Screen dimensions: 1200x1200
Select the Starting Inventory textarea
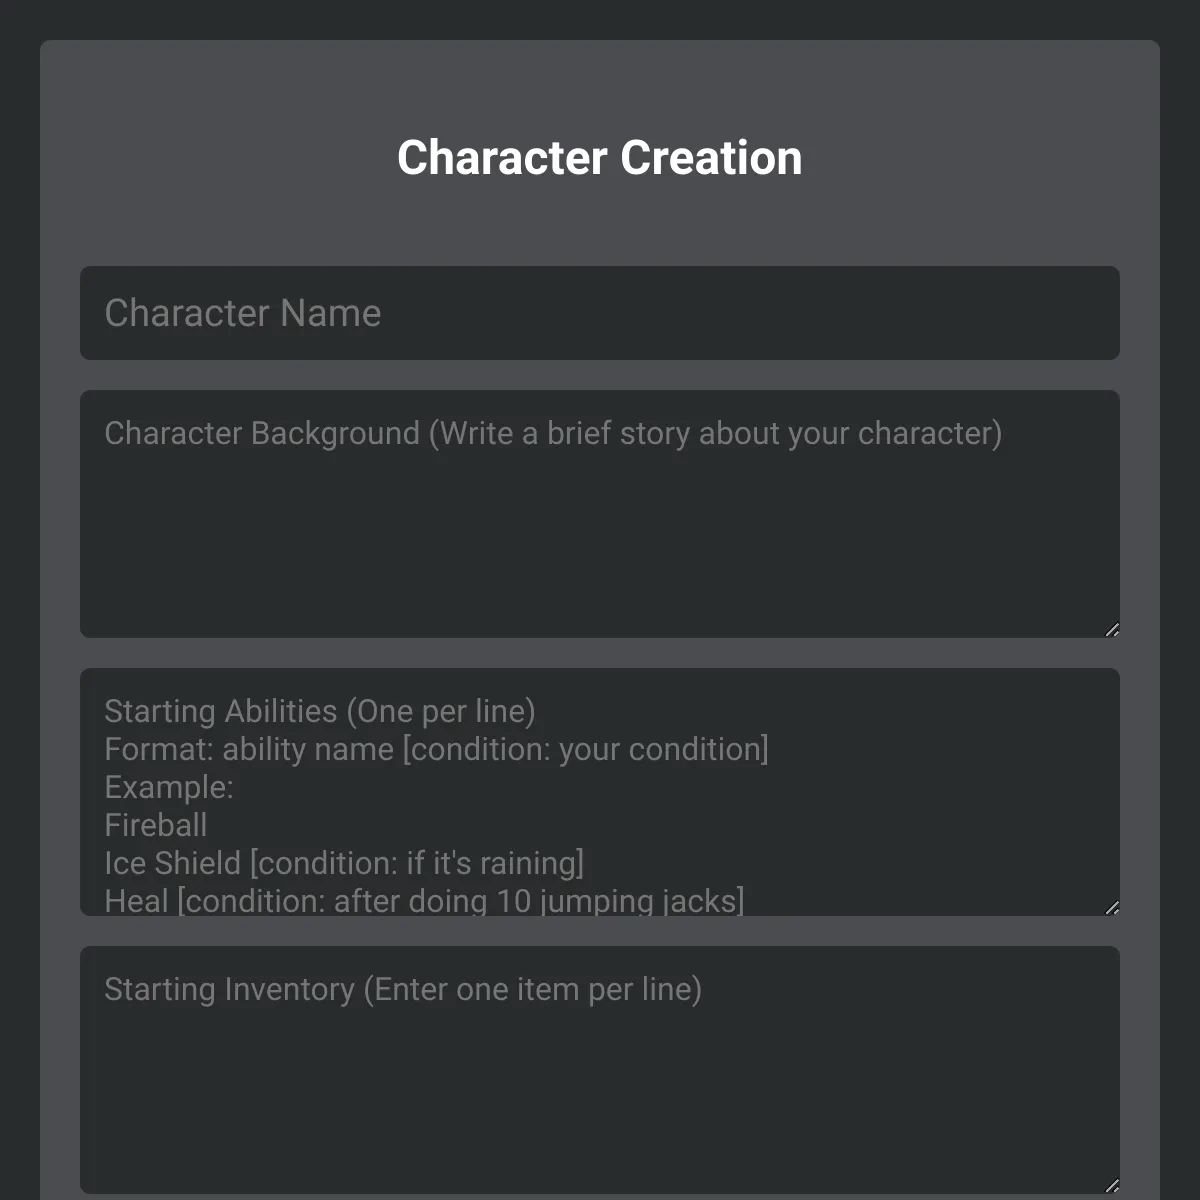600,1070
